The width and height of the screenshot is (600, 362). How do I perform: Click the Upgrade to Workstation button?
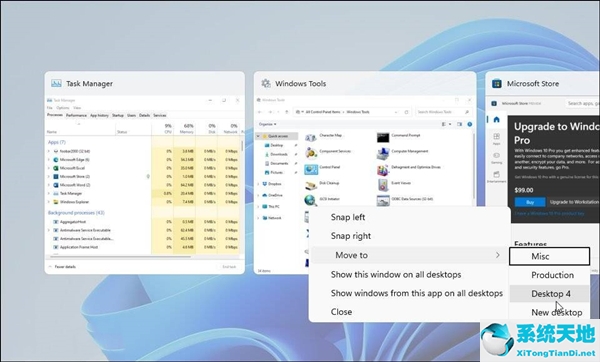pos(573,202)
